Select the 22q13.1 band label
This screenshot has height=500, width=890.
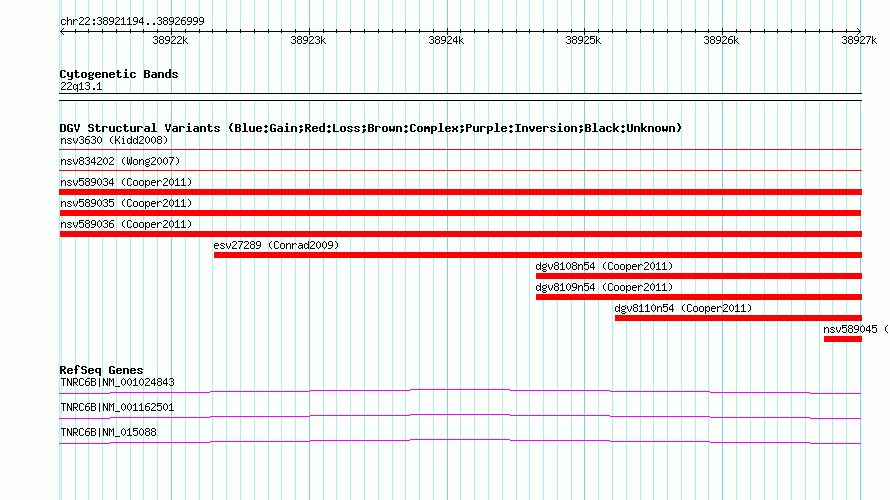(x=81, y=86)
